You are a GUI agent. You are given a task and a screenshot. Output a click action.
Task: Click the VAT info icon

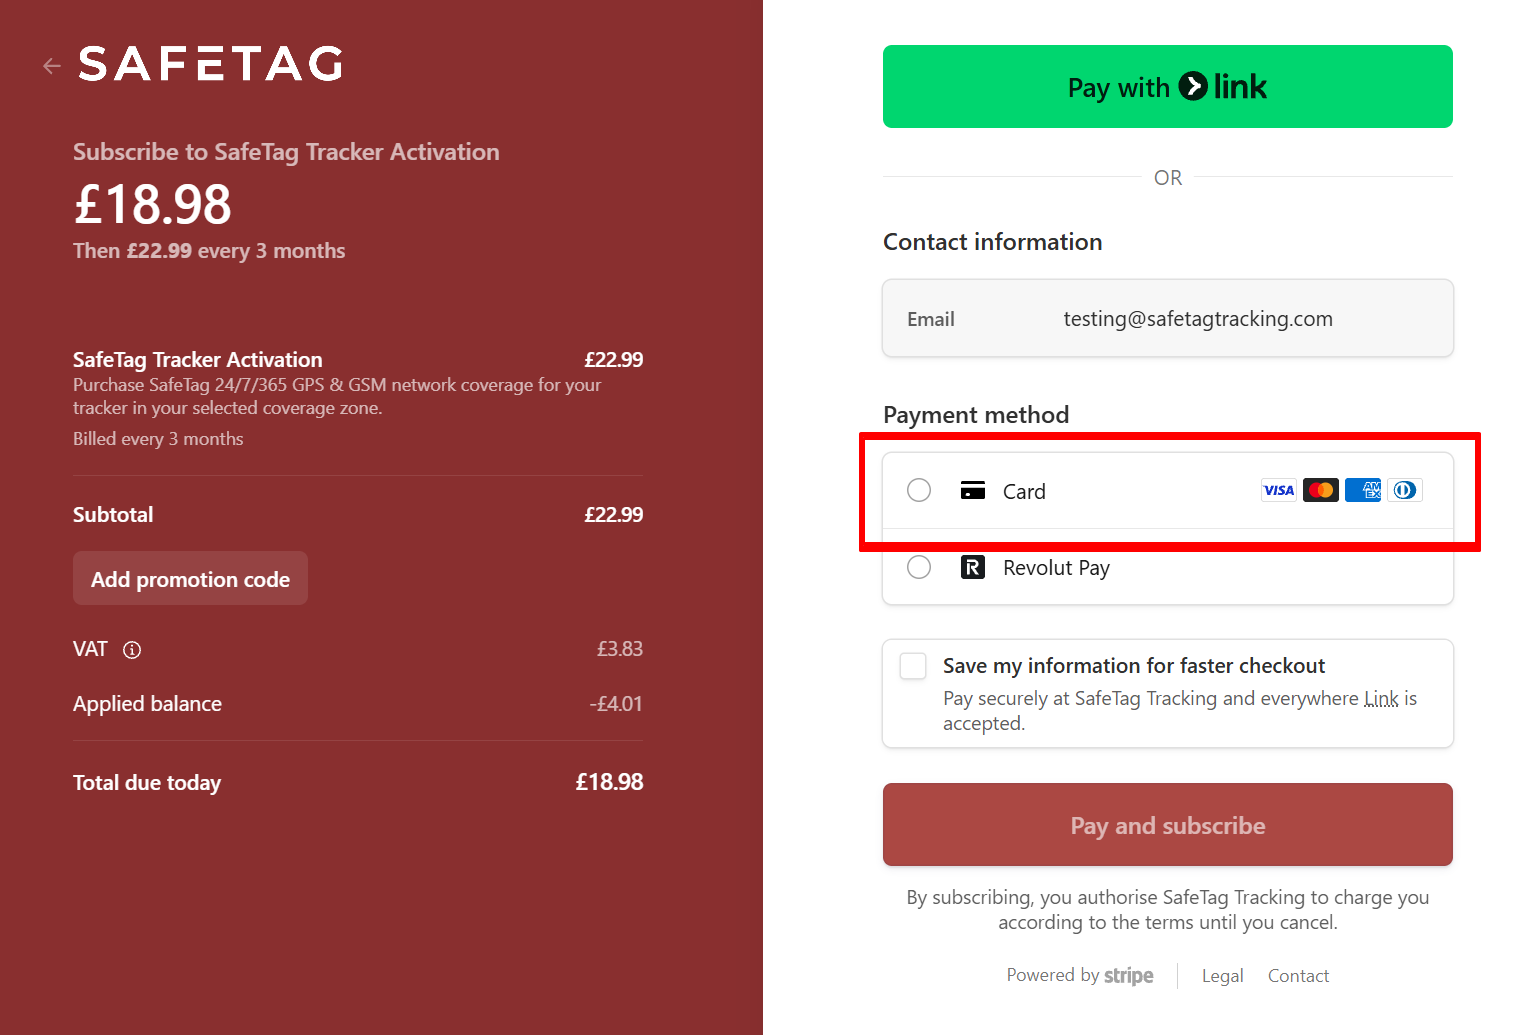[132, 650]
